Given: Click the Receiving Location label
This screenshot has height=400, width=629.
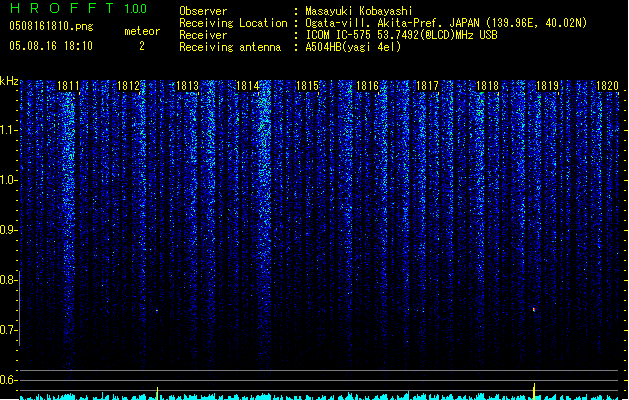Looking at the screenshot, I should coord(233,23).
